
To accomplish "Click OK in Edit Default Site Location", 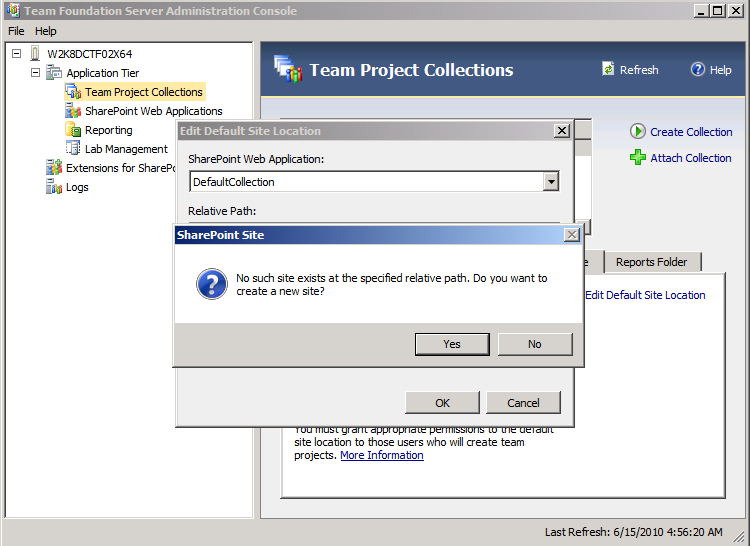I will pos(442,403).
